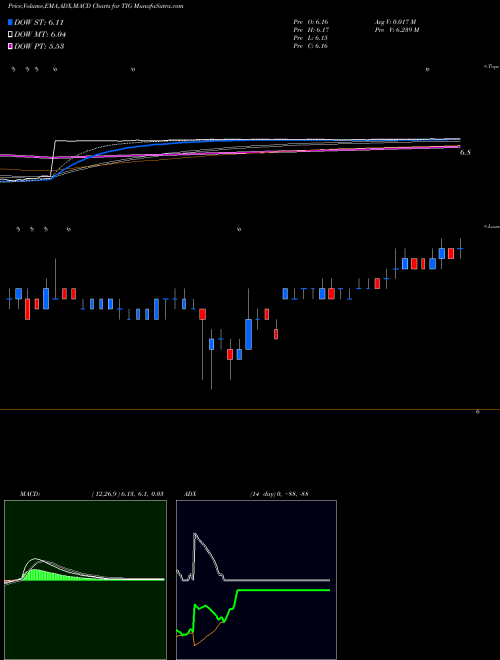The image size is (500, 660).
Task: Click the Pre O: 6.16 value
Action: pyautogui.click(x=311, y=21)
